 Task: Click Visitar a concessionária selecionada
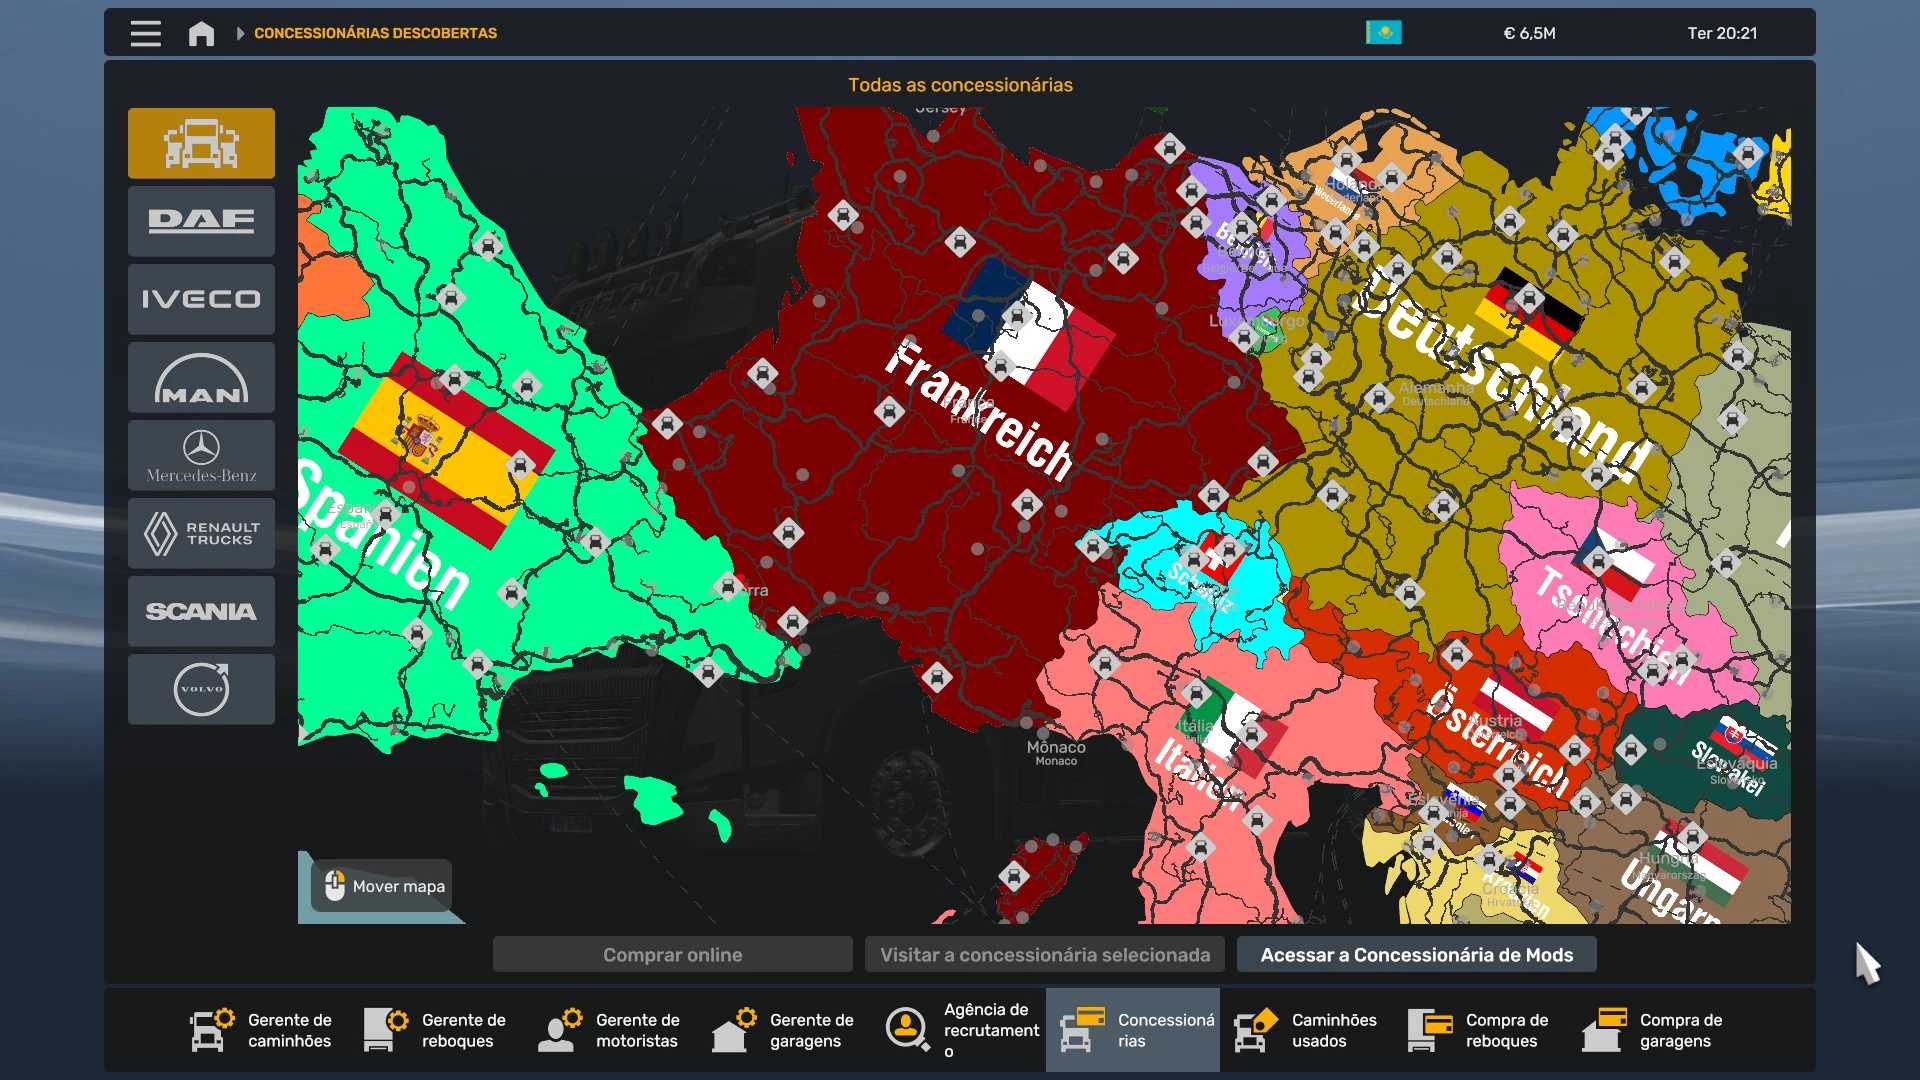(1045, 955)
